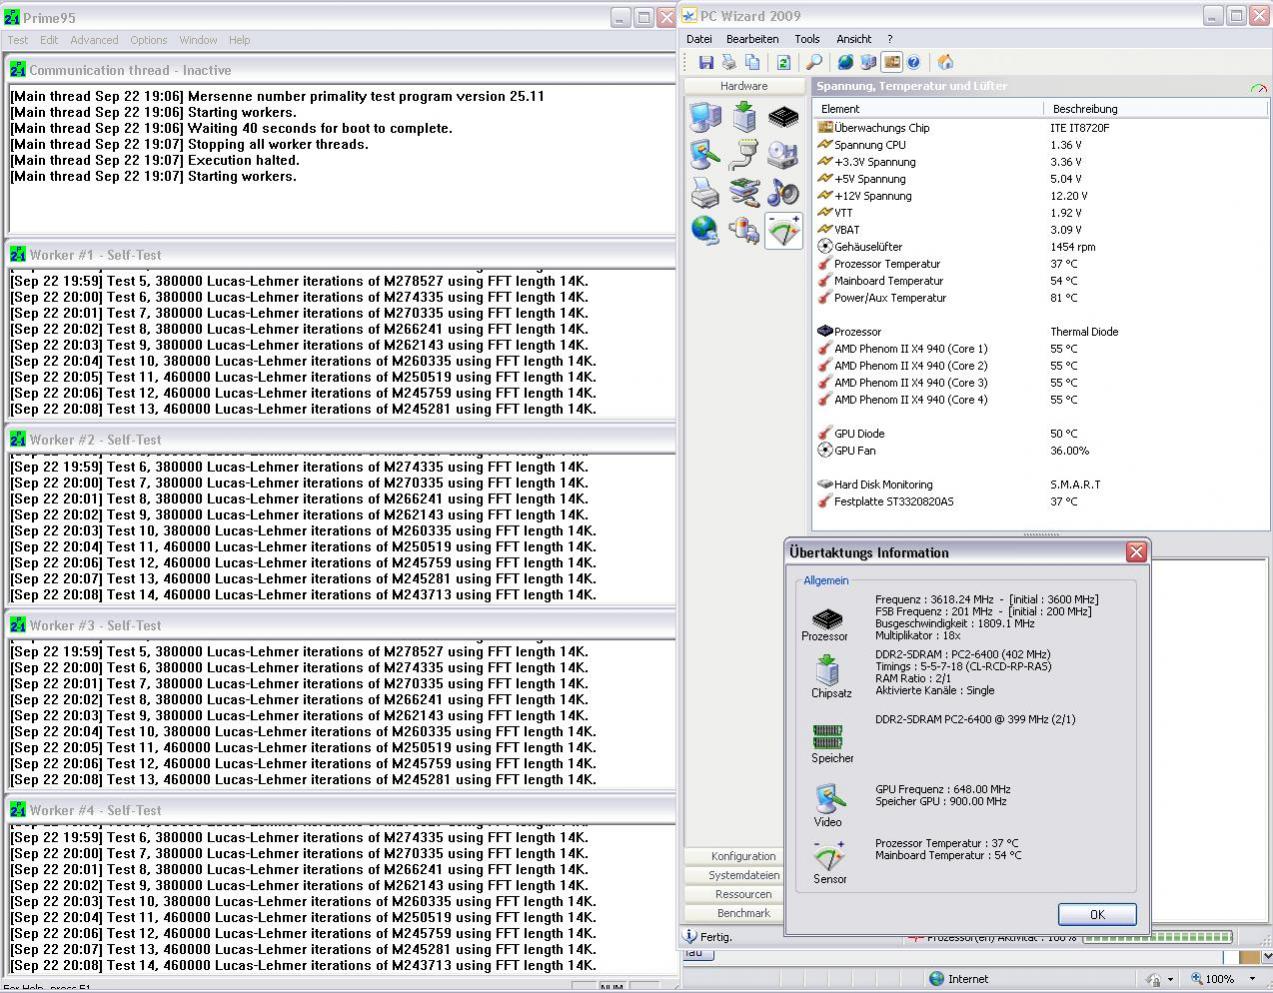This screenshot has width=1273, height=993.
Task: Open the Multimedia music note icon
Action: coord(783,192)
